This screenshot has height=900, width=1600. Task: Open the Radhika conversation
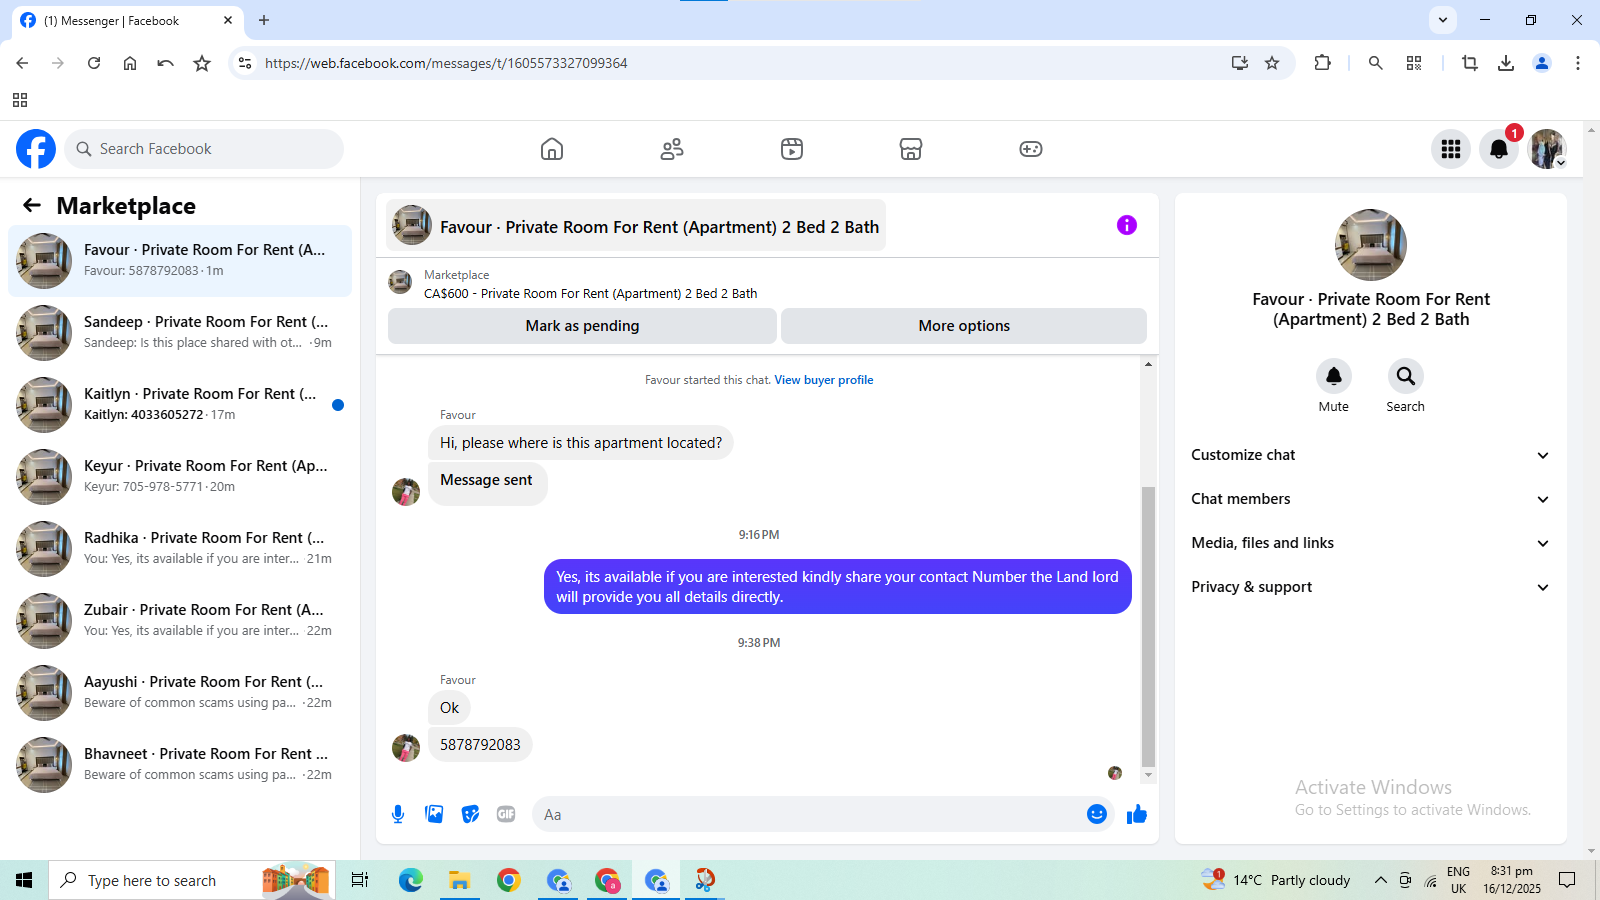(180, 549)
